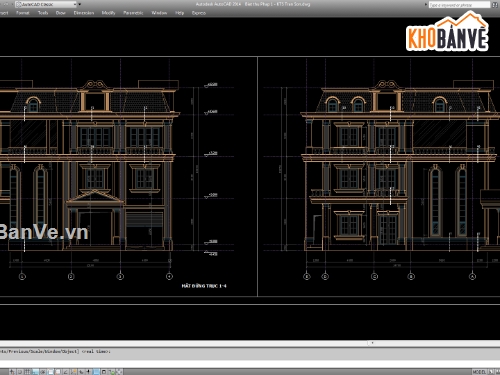Toggle Dynamic Input in status bar
Screen dimensions: 500x375
[81, 372]
